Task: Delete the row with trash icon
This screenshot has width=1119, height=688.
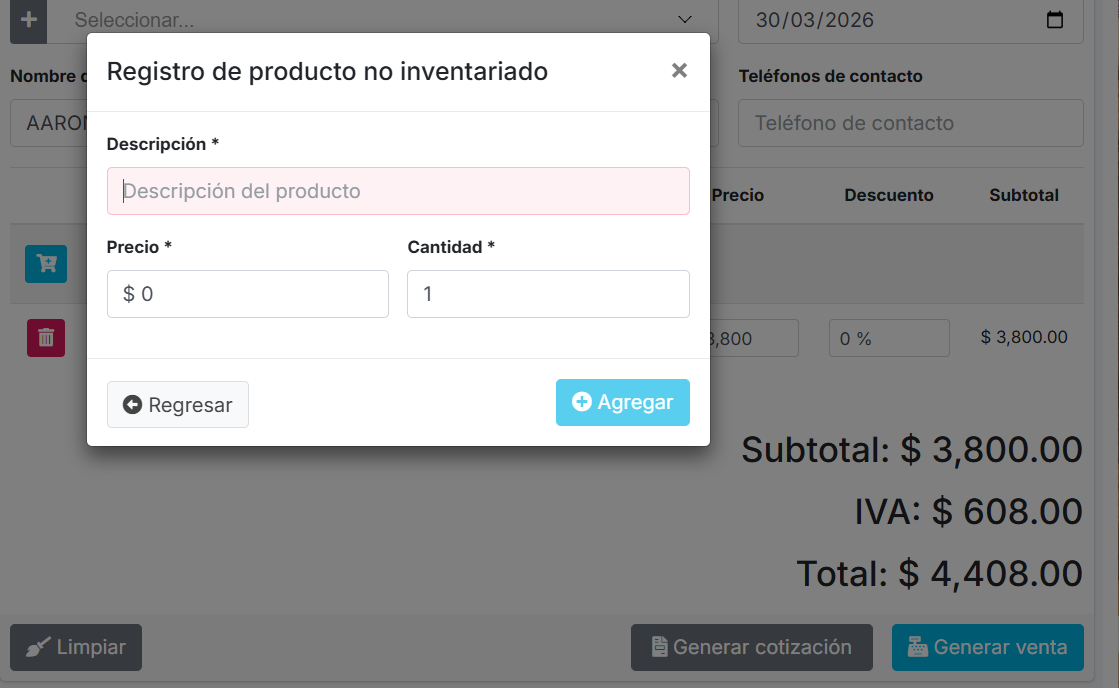Action: [x=46, y=338]
